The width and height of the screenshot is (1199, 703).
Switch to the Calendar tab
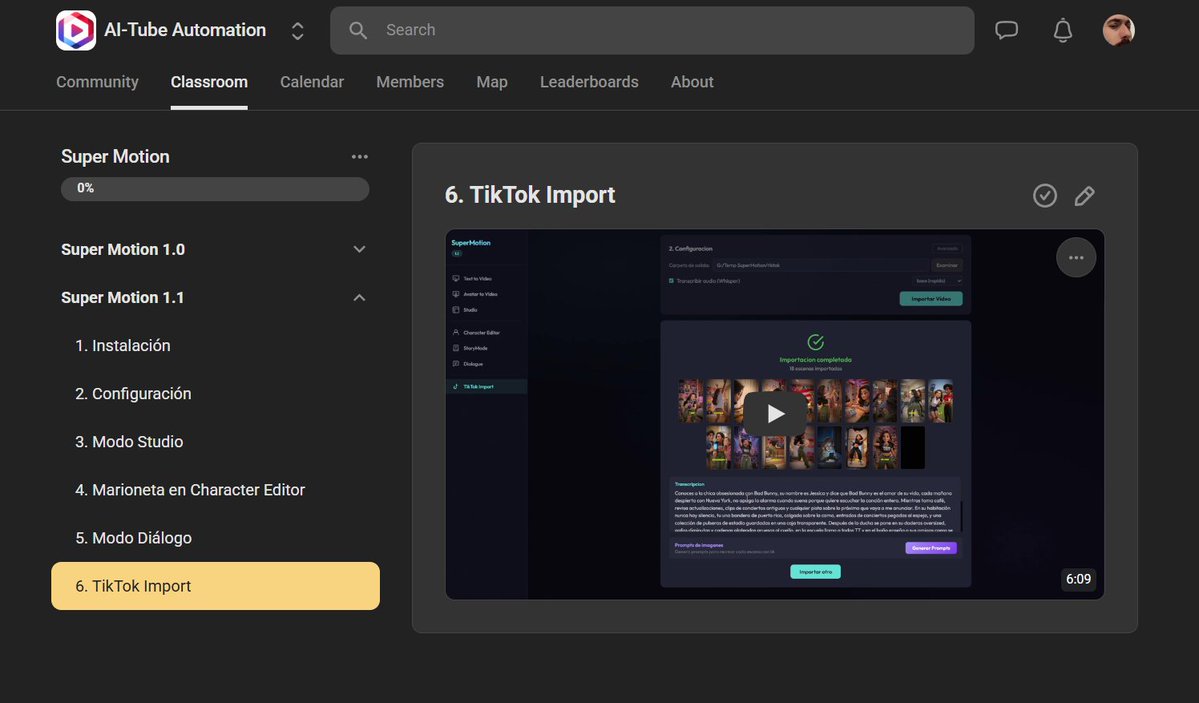pos(312,82)
